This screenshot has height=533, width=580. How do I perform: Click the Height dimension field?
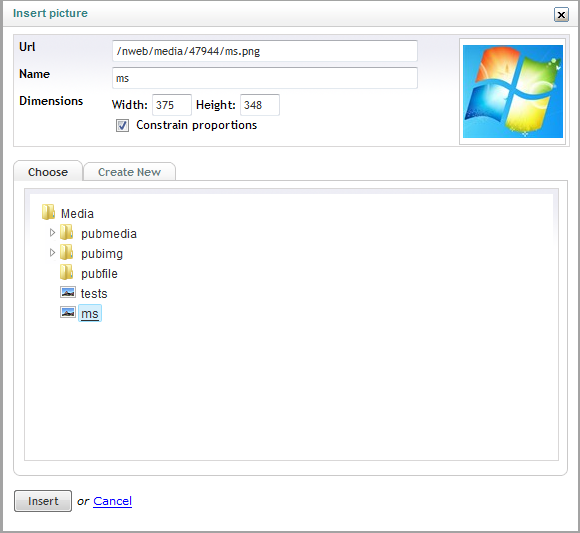pyautogui.click(x=260, y=105)
